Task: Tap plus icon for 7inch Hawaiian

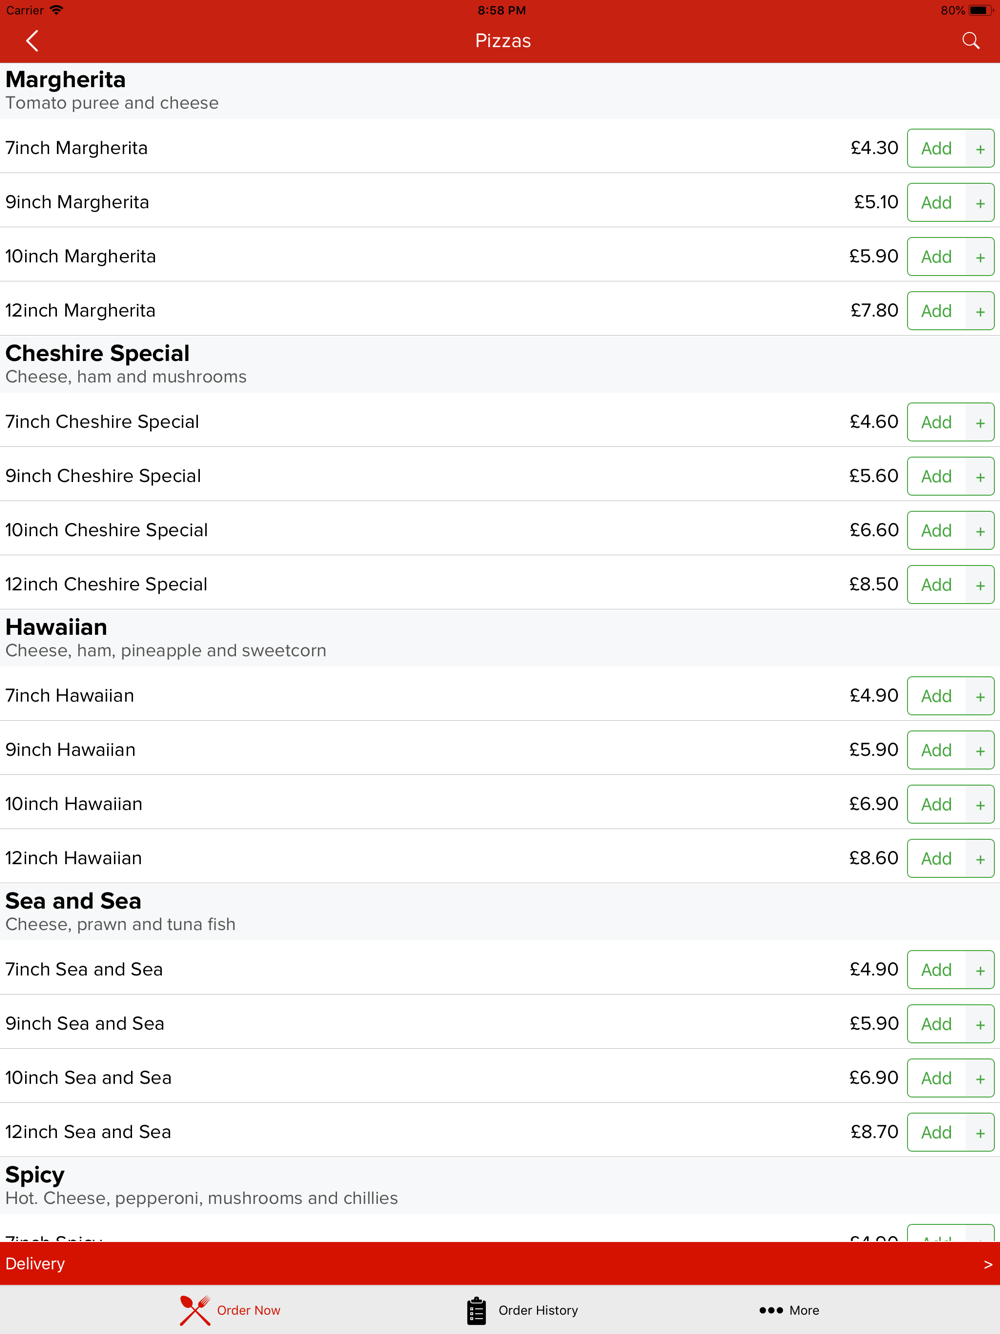Action: pyautogui.click(x=980, y=697)
